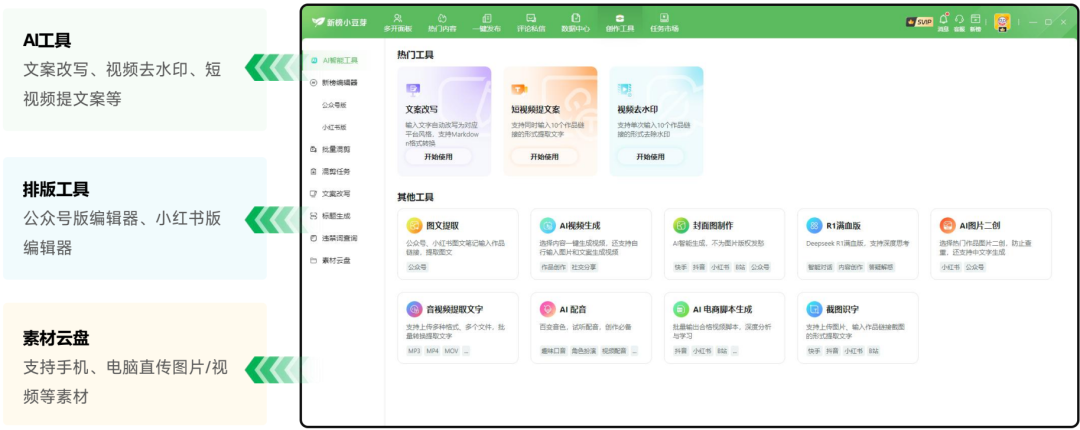Image resolution: width=1080 pixels, height=430 pixels.
Task: Open the AI视频生成 tool icon
Action: pos(548,225)
